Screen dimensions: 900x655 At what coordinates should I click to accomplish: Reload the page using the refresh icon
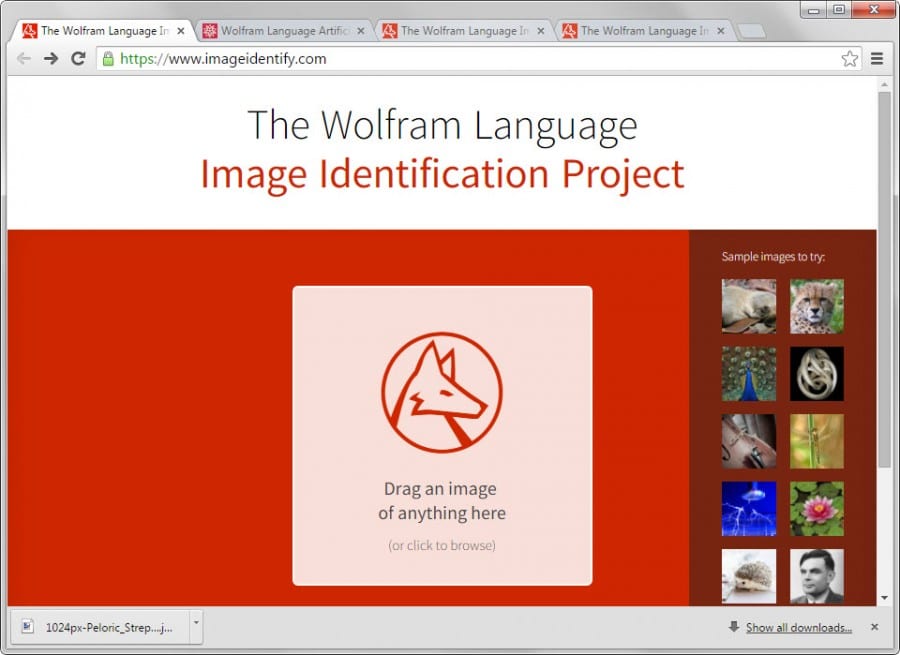coord(78,59)
